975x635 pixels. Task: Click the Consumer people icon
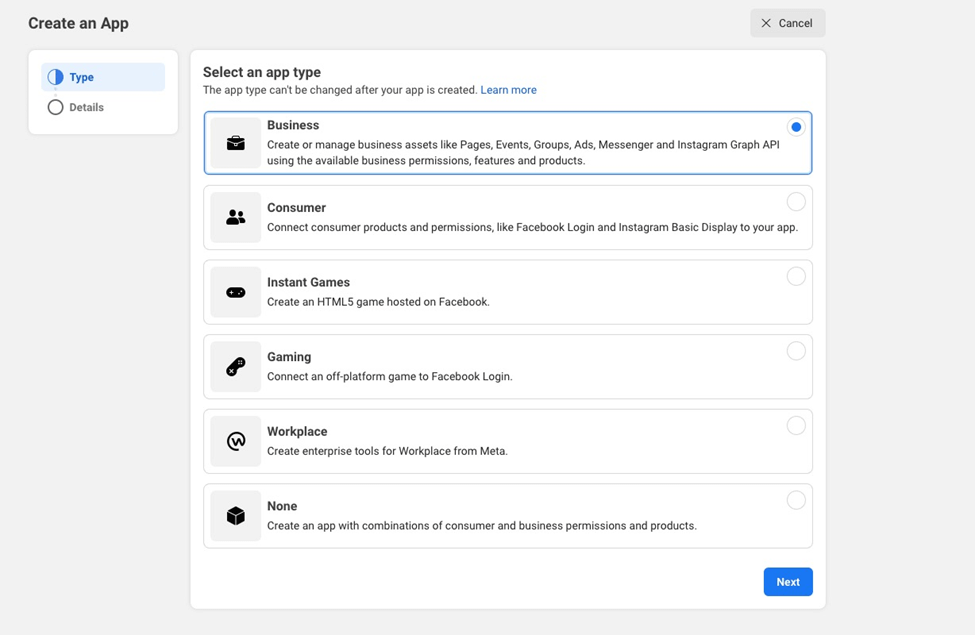[236, 217]
